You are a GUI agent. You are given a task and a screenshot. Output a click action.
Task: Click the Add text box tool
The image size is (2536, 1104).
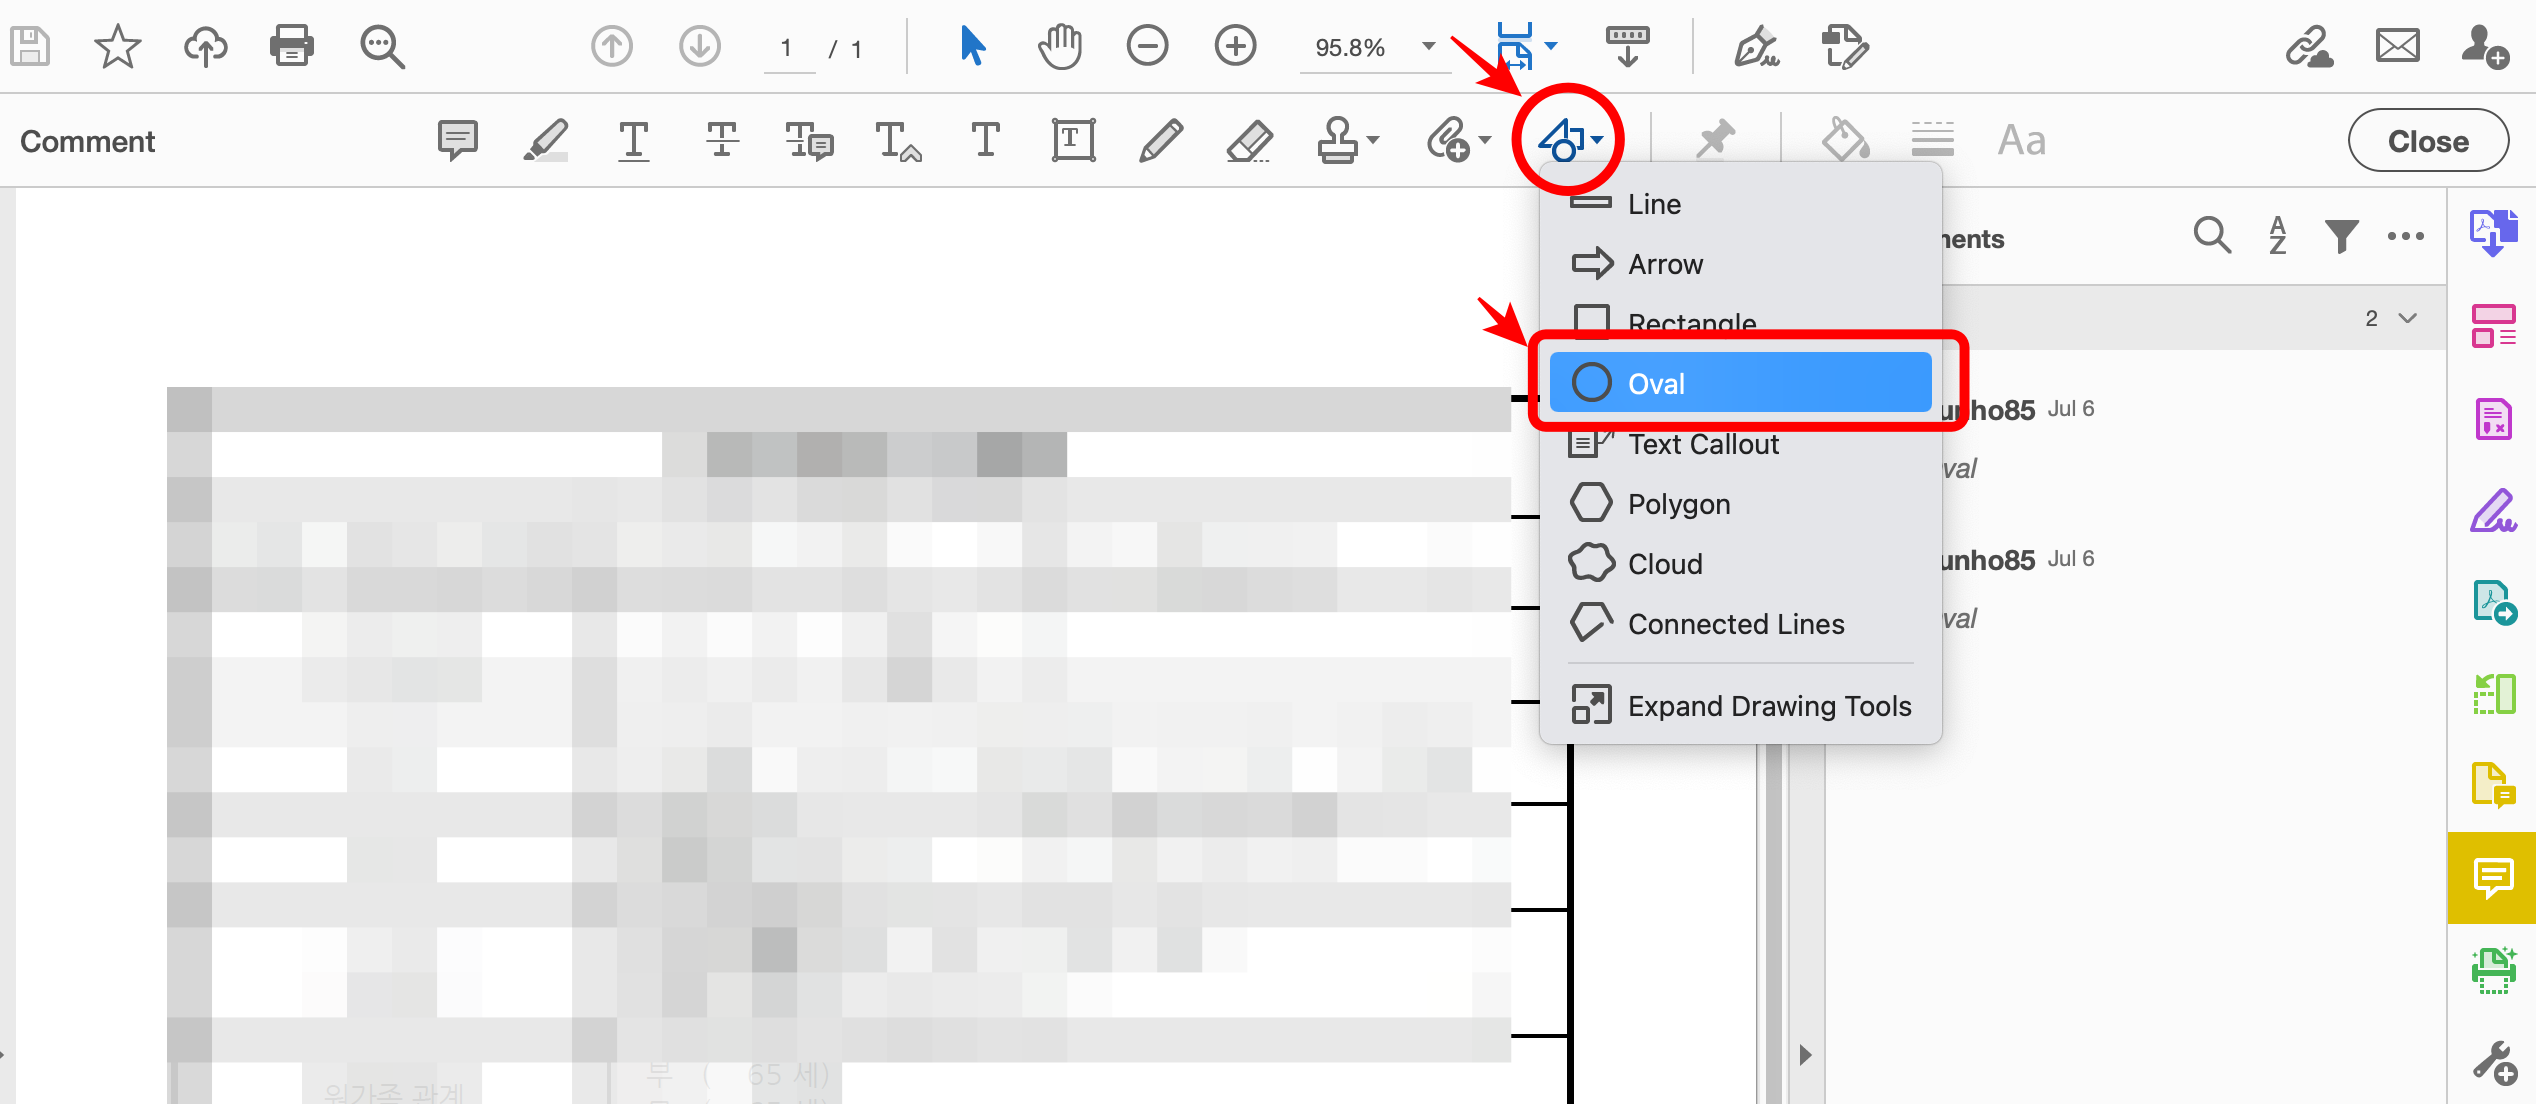coord(1073,140)
